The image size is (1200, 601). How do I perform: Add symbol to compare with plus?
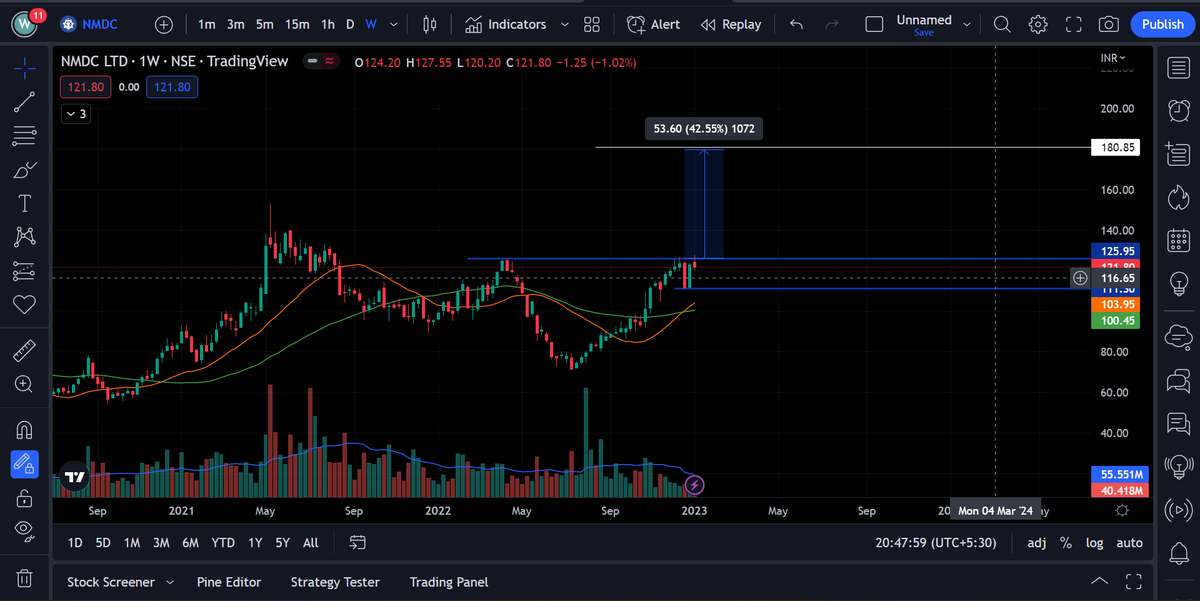click(164, 24)
